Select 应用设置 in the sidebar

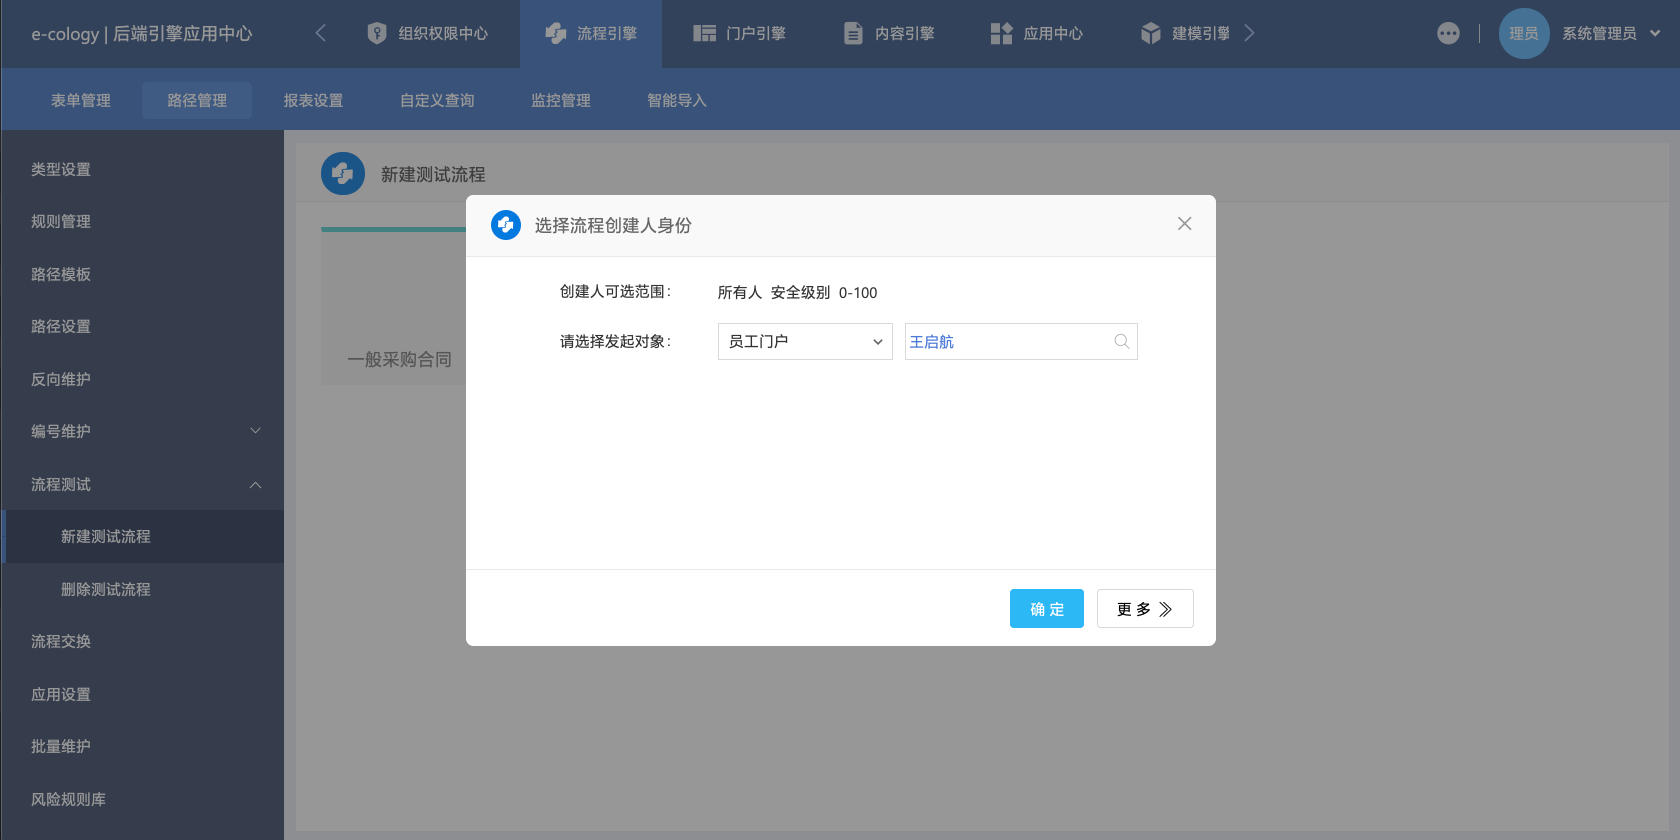[142, 694]
